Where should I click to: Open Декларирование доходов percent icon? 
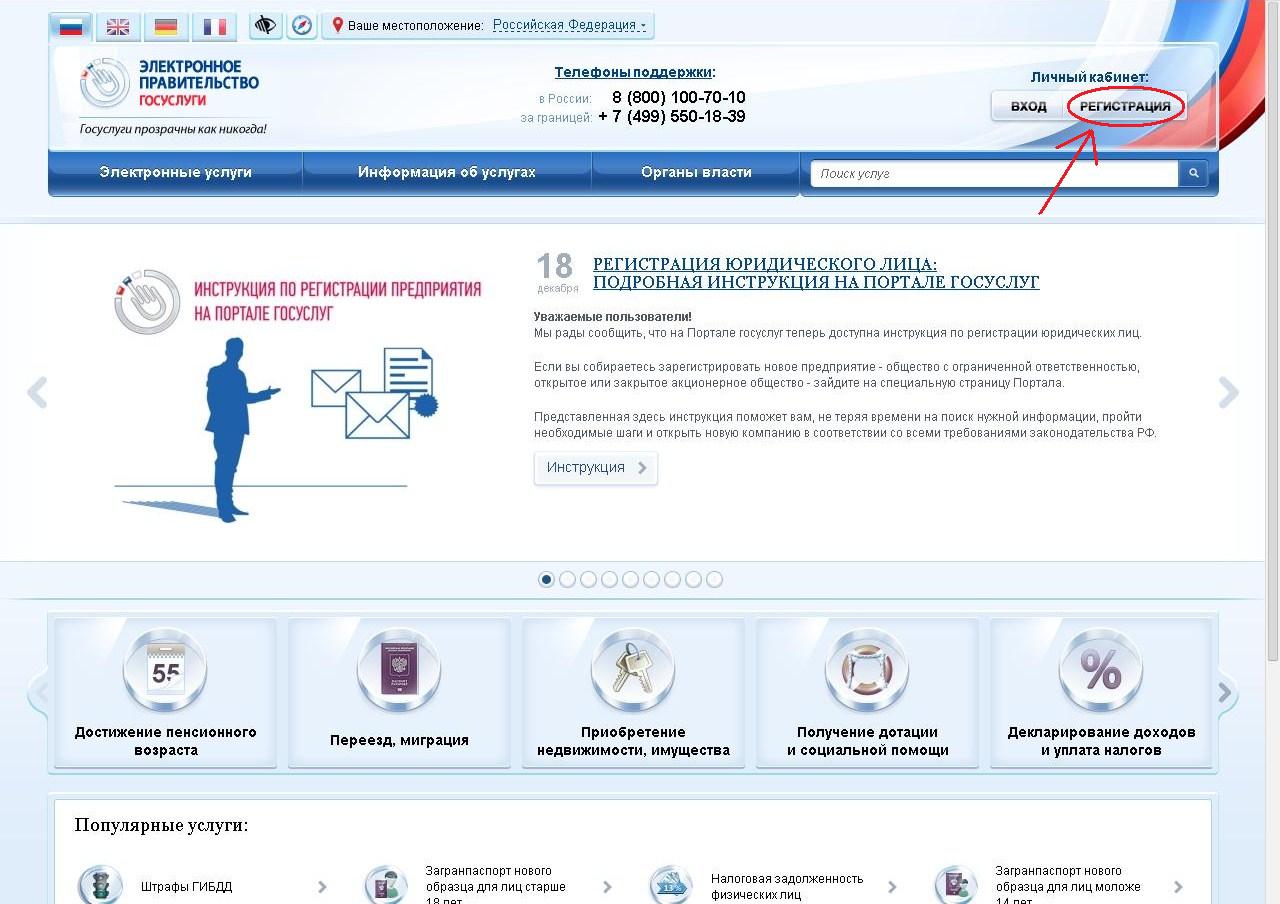pos(1101,669)
